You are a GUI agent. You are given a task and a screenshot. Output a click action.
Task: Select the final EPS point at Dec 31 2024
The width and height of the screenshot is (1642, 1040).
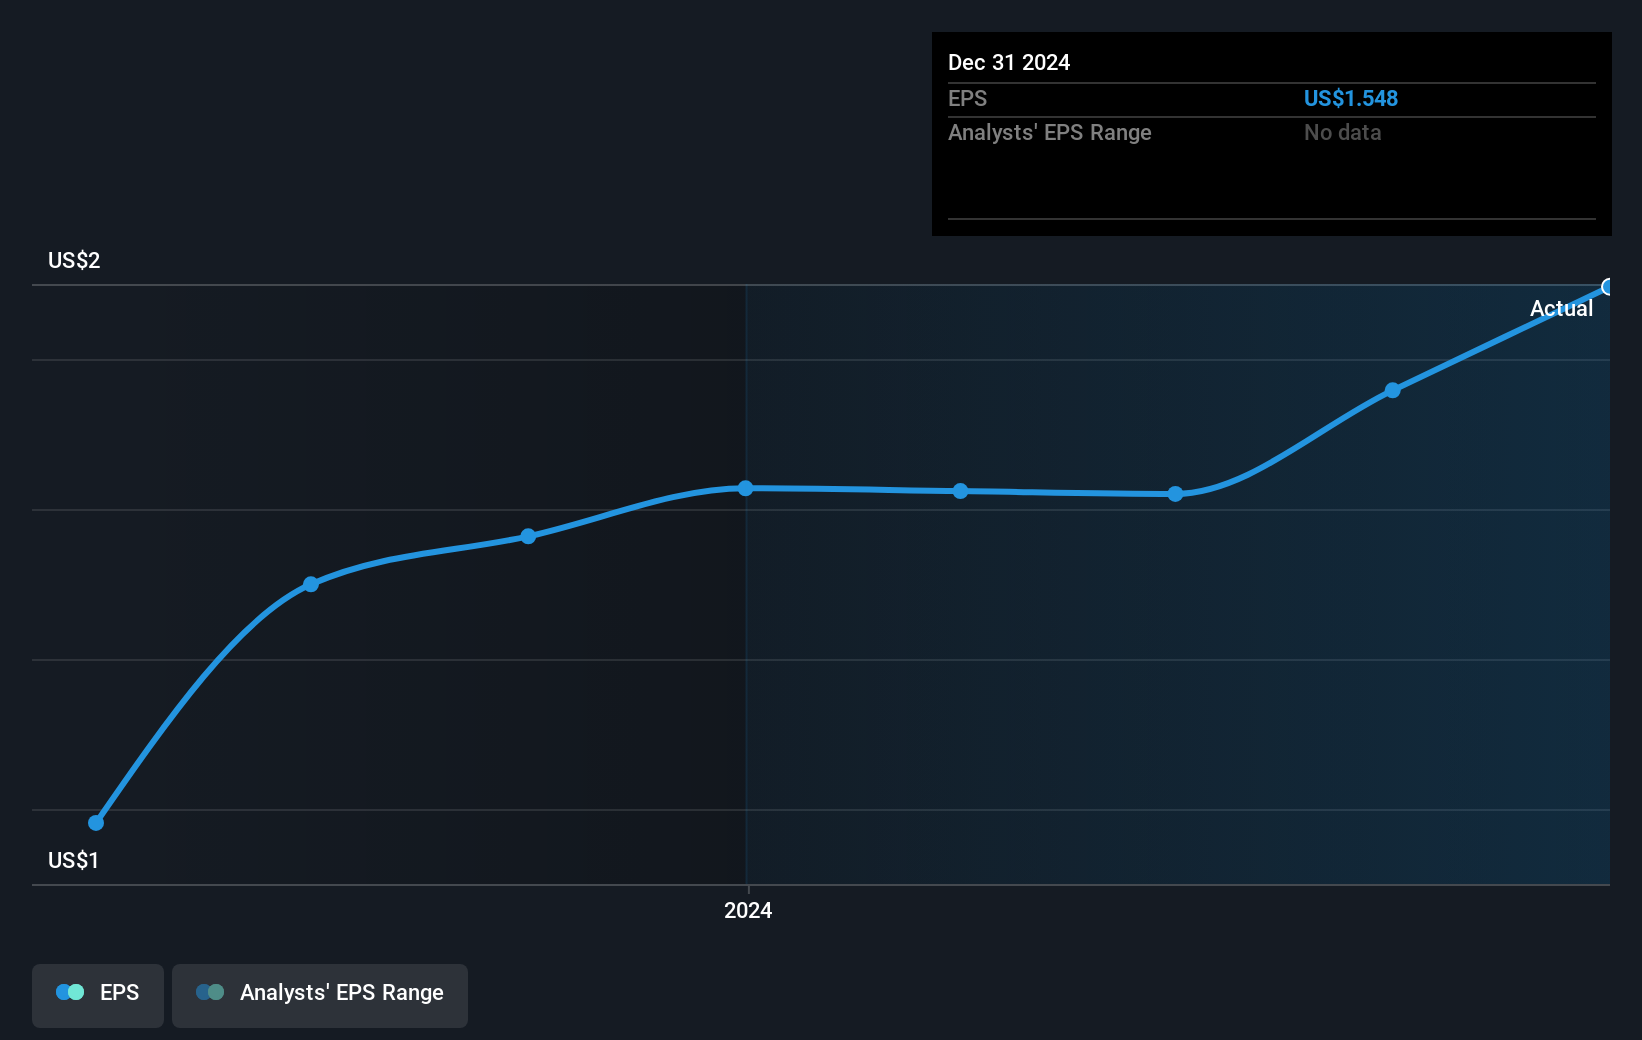pyautogui.click(x=1608, y=287)
